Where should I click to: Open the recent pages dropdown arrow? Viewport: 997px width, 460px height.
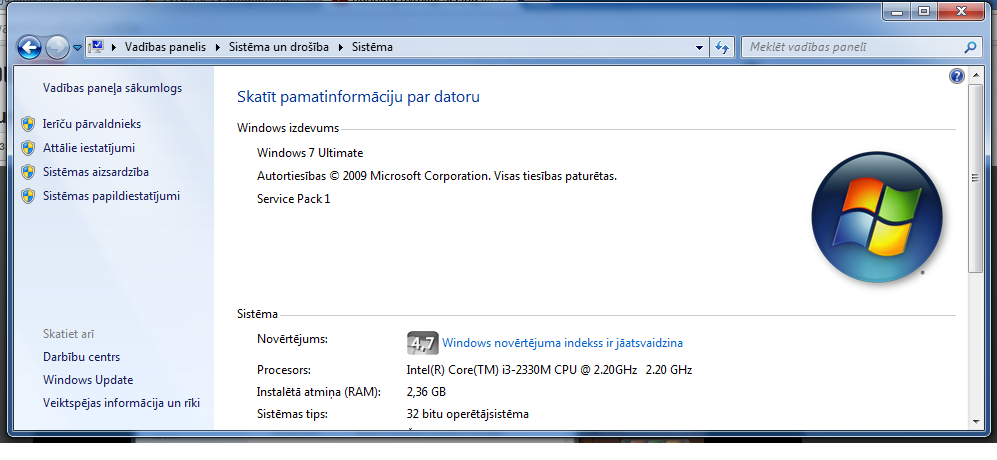pos(77,48)
